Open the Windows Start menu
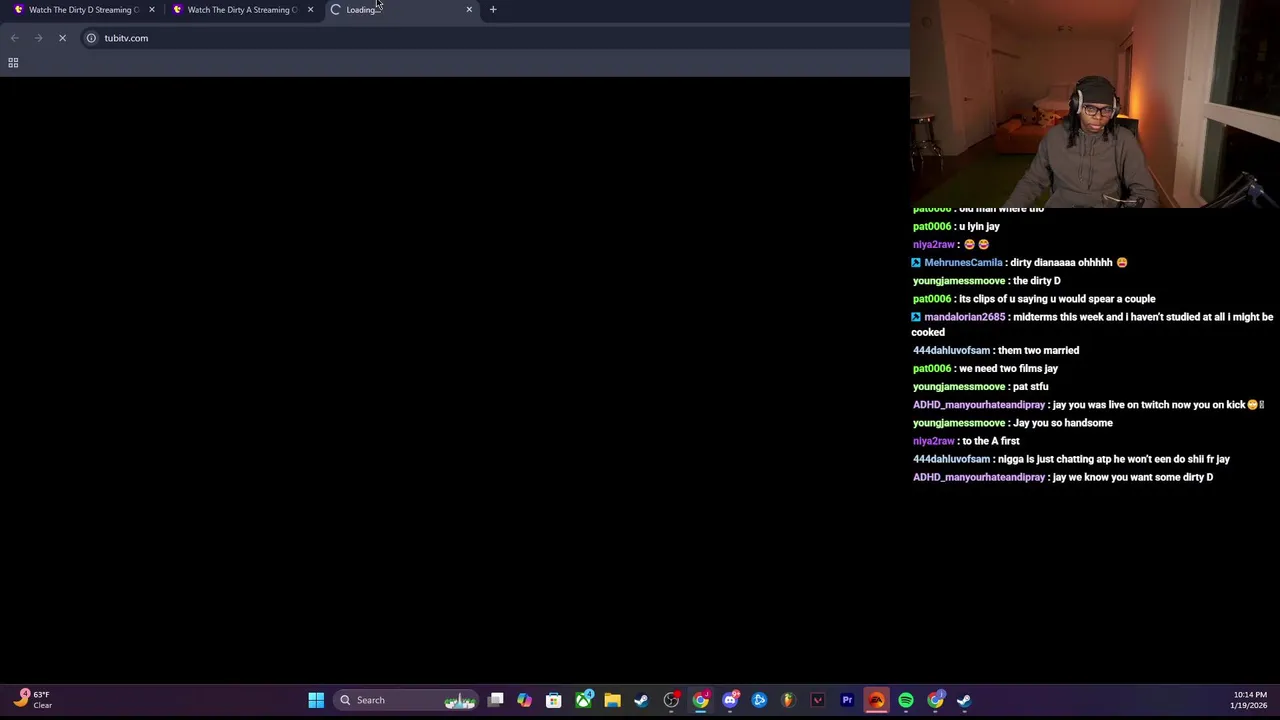 point(316,700)
